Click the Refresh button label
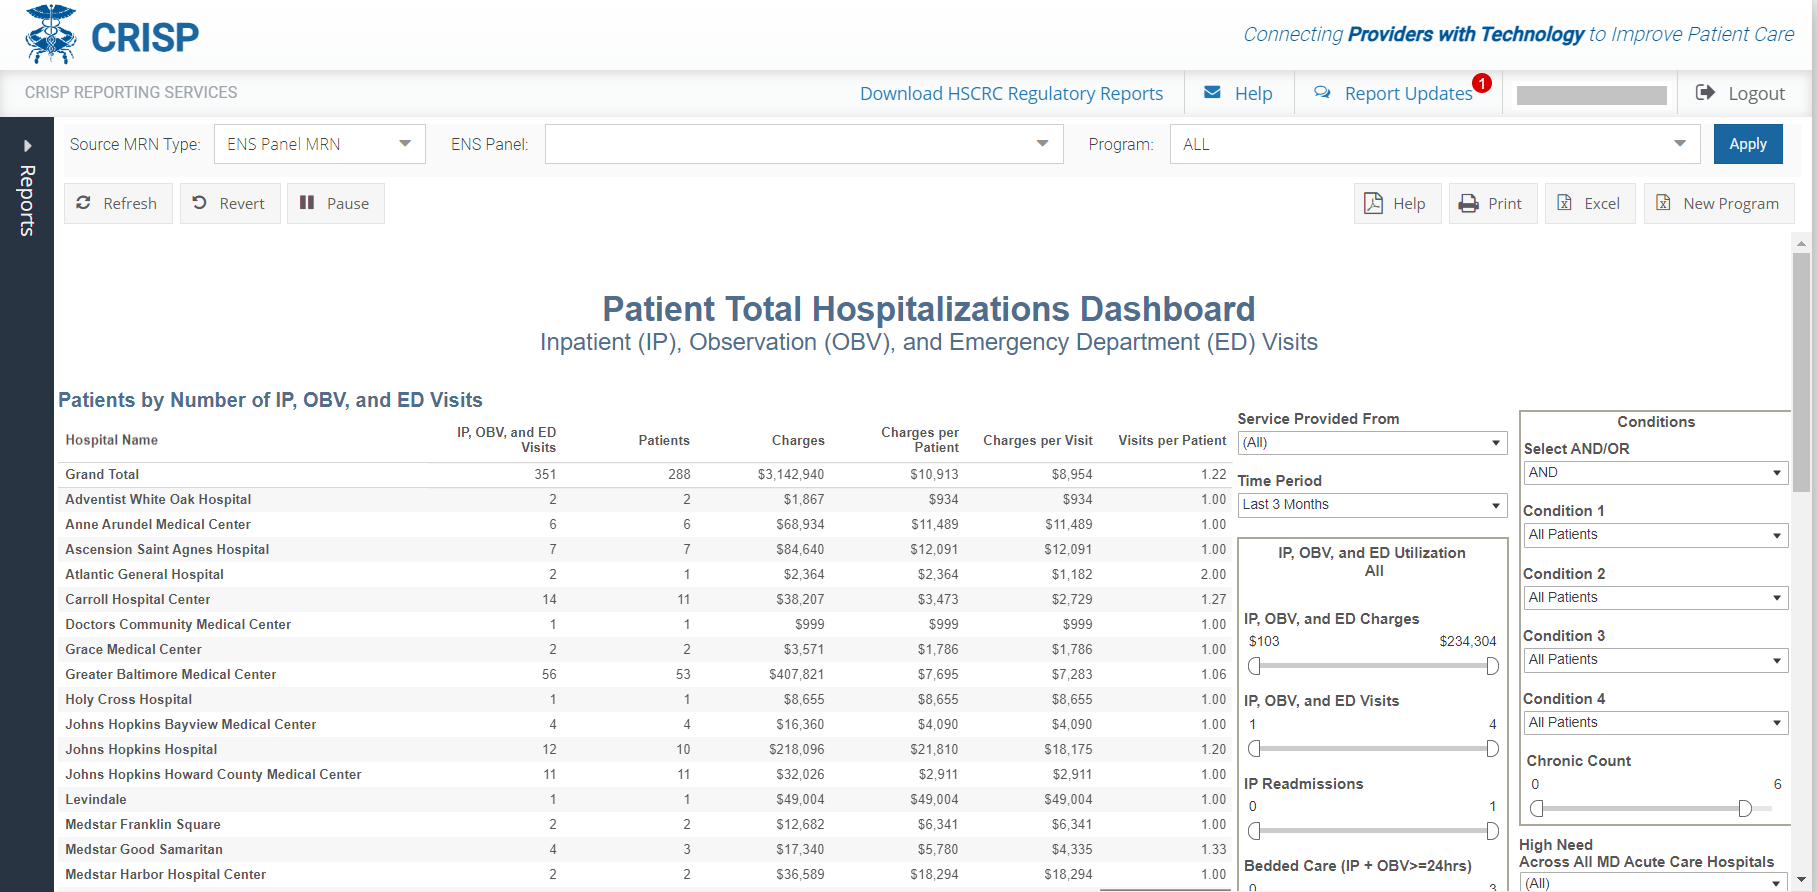Viewport: 1817px width, 892px height. click(x=130, y=203)
